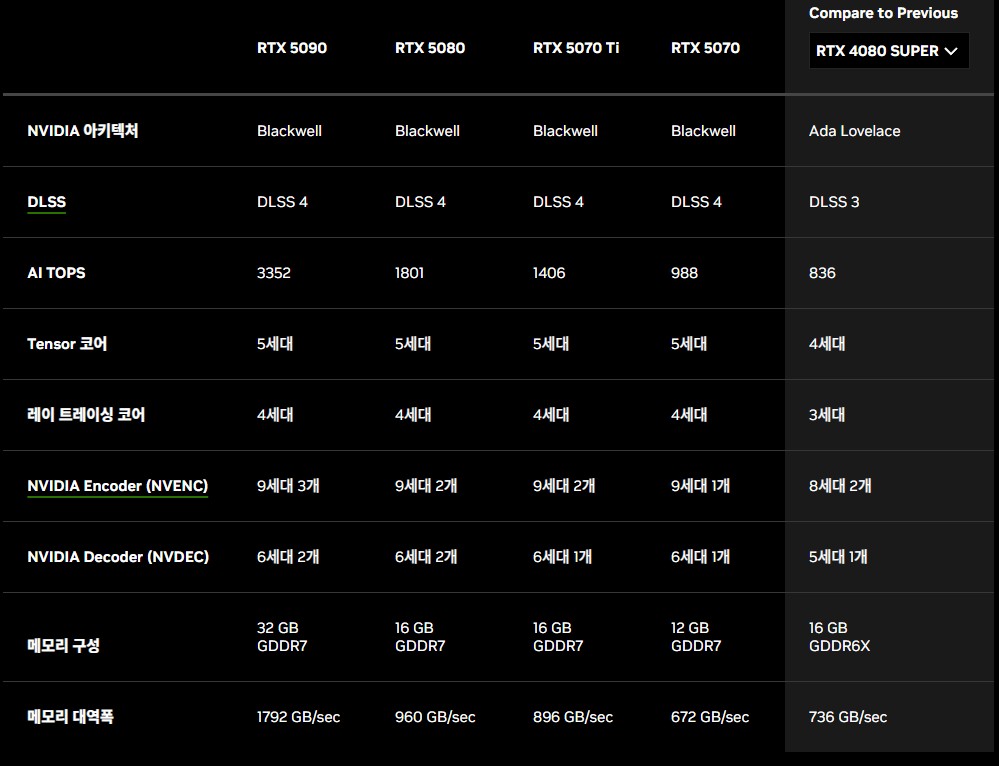
Task: Click the AI TOPS row label
Action: tap(56, 273)
